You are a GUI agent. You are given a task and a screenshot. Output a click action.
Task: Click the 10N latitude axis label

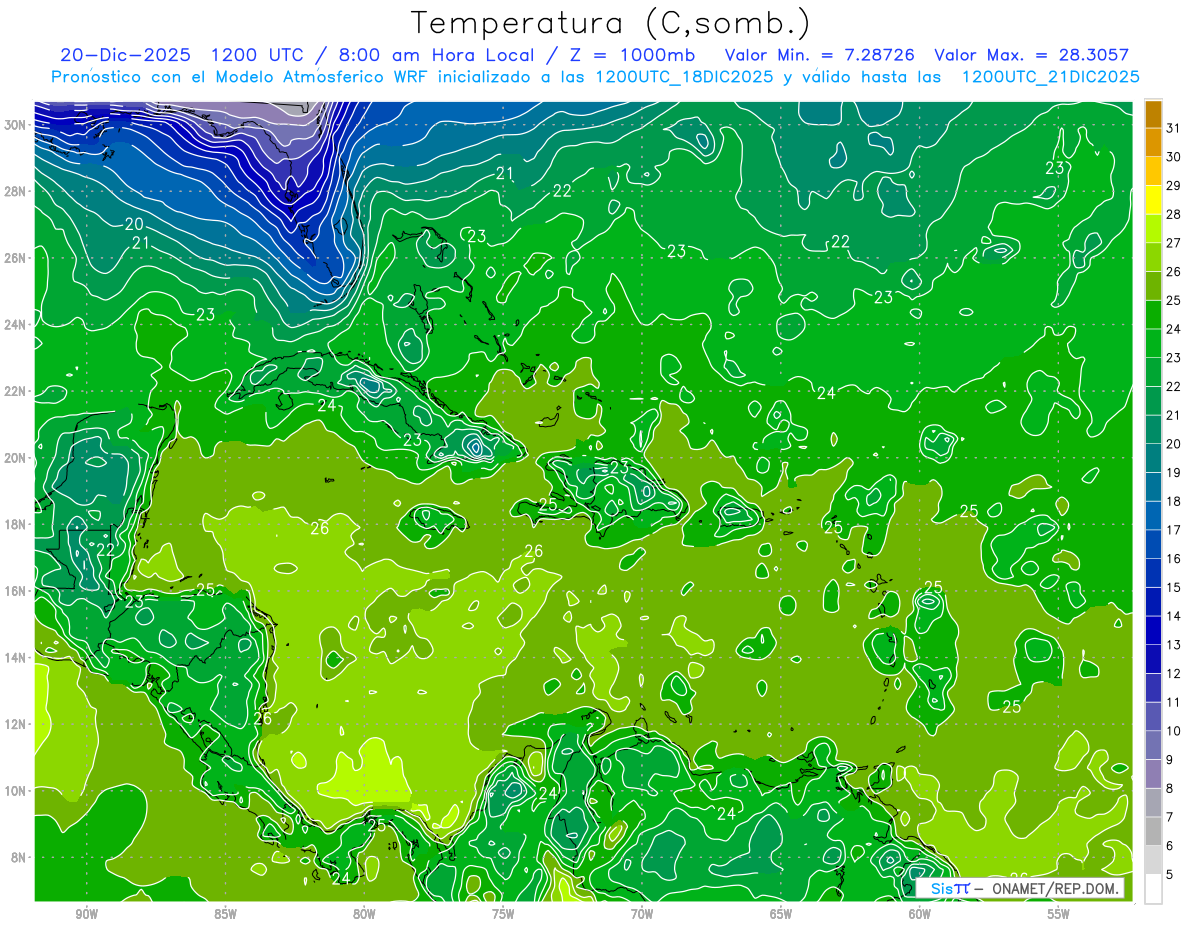click(x=17, y=791)
